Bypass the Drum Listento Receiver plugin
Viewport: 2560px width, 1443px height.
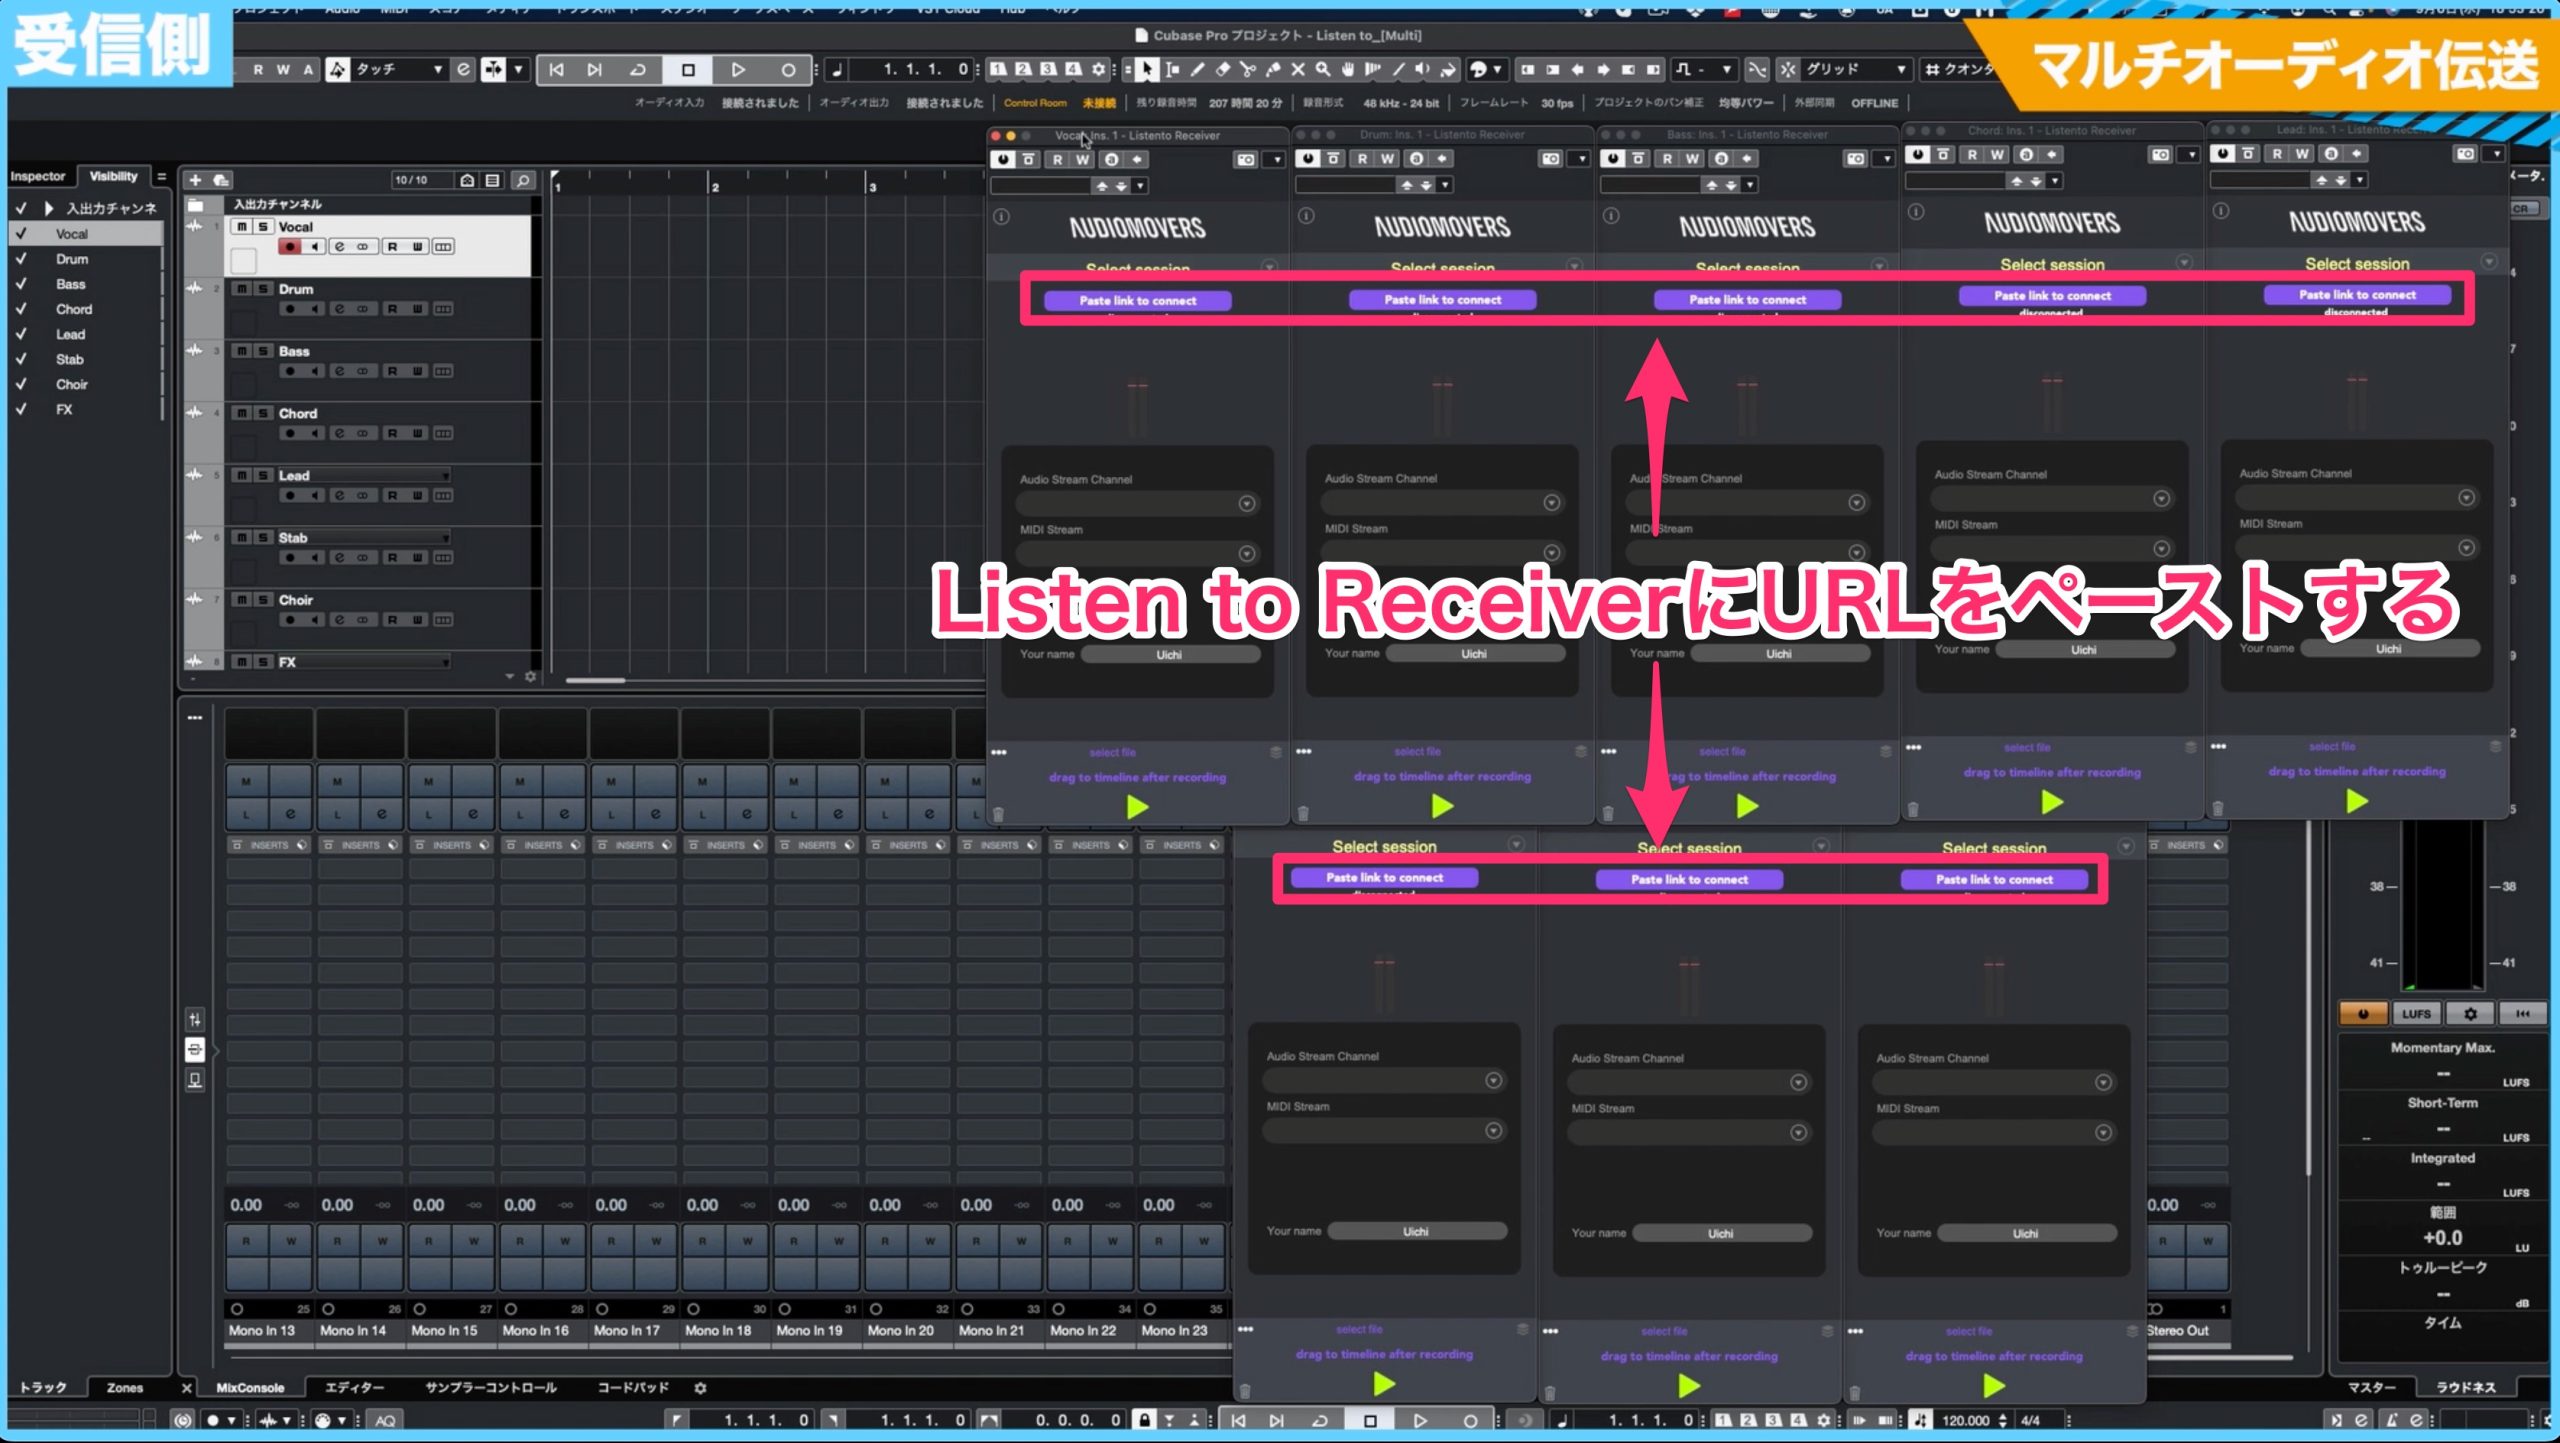pyautogui.click(x=1308, y=158)
